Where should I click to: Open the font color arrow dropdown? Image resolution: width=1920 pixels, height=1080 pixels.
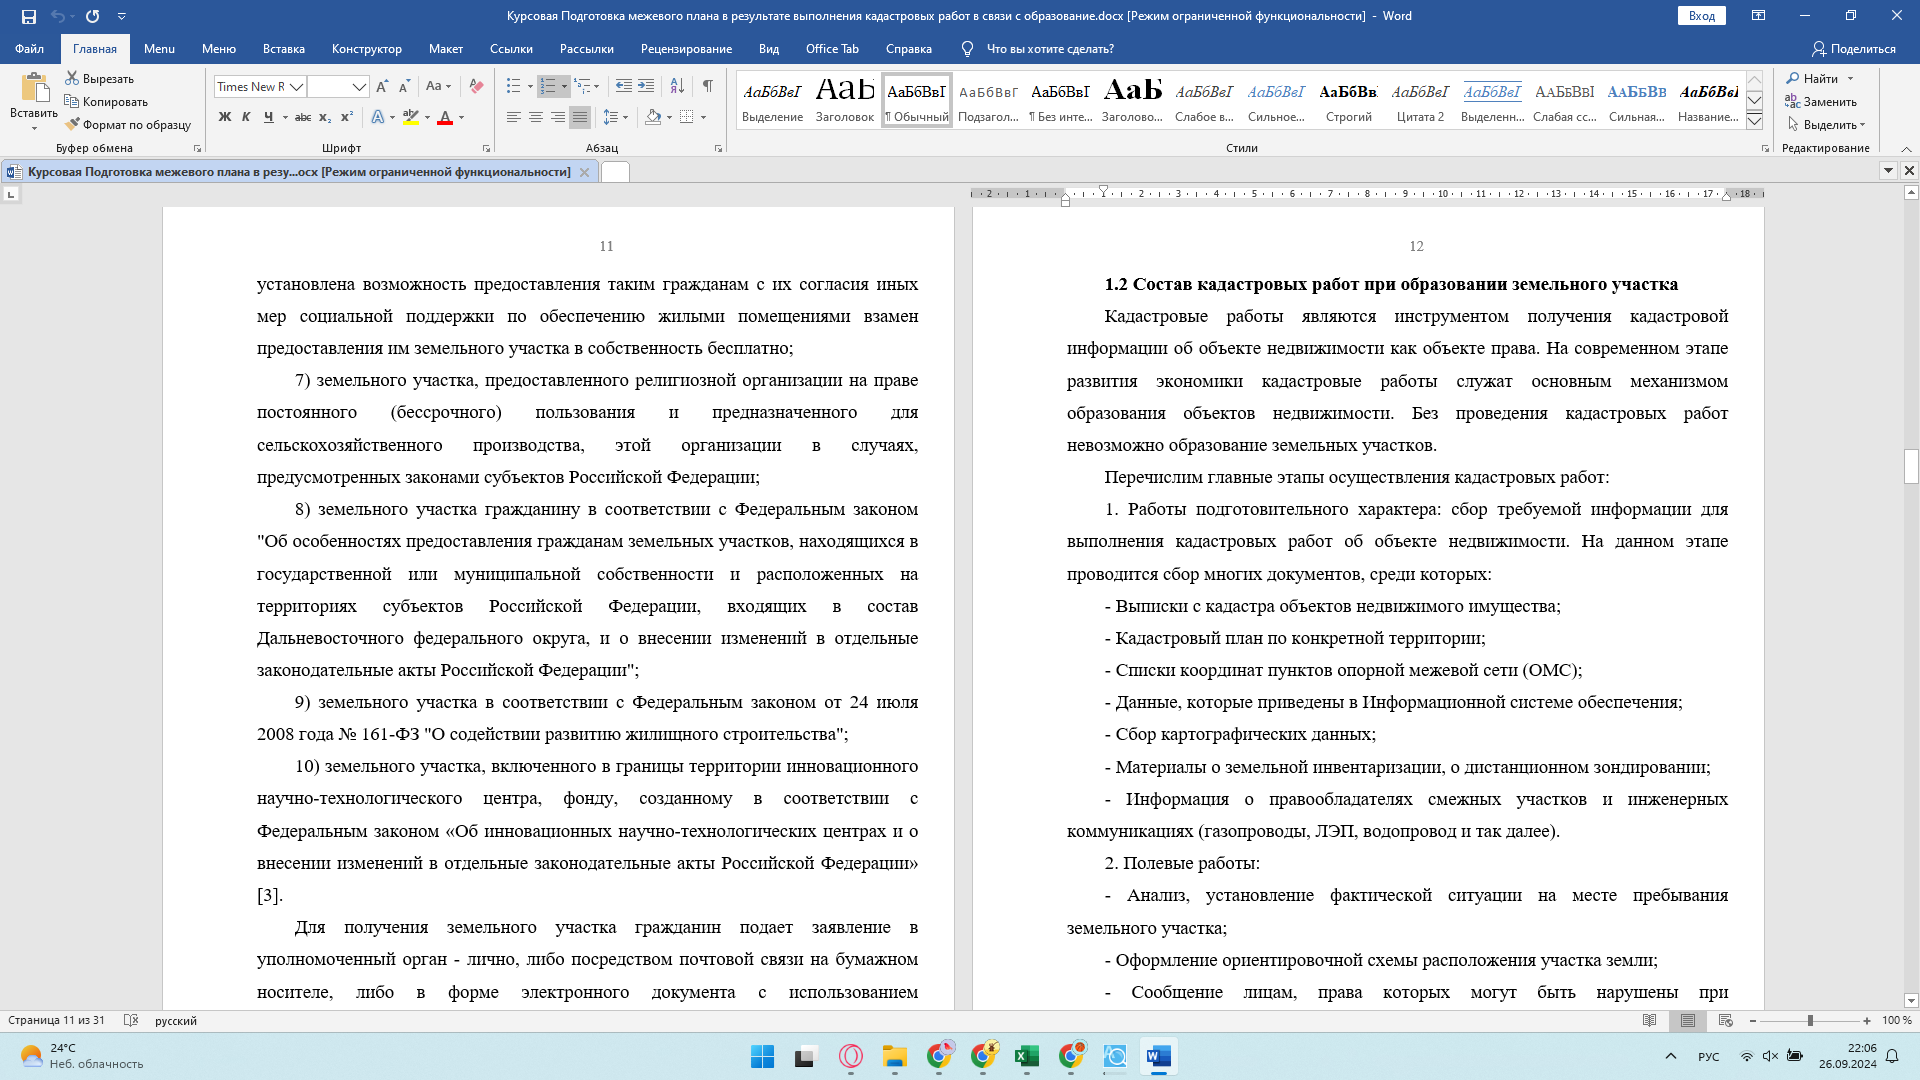click(462, 118)
